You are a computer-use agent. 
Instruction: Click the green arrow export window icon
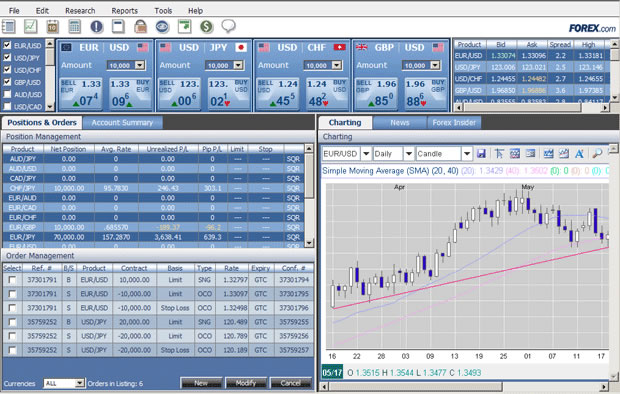point(184,27)
